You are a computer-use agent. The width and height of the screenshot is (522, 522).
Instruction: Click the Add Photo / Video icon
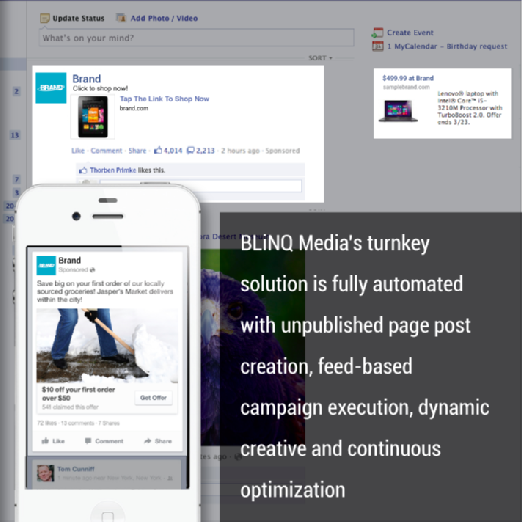(121, 18)
